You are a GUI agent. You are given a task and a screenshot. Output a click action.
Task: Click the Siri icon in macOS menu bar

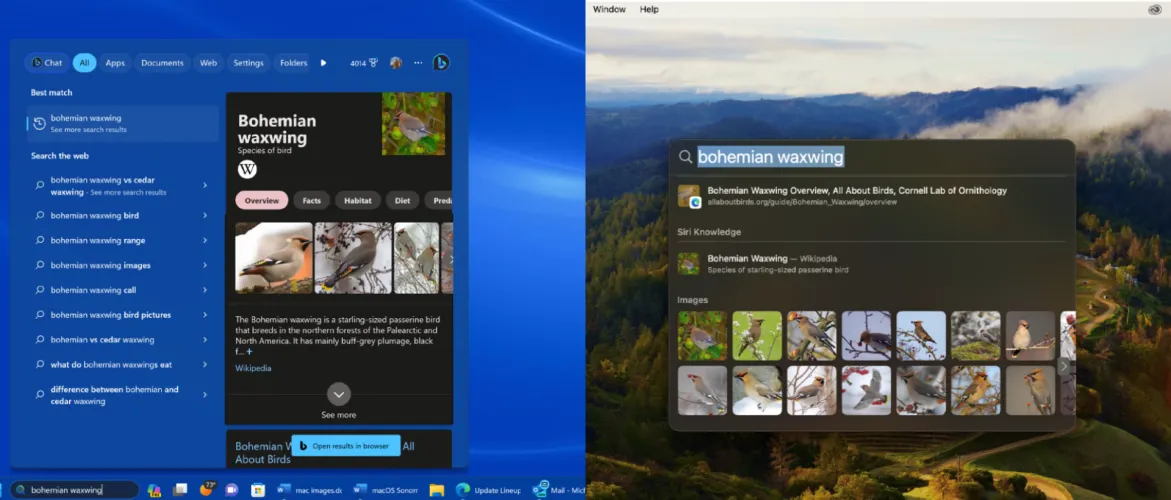1154,9
